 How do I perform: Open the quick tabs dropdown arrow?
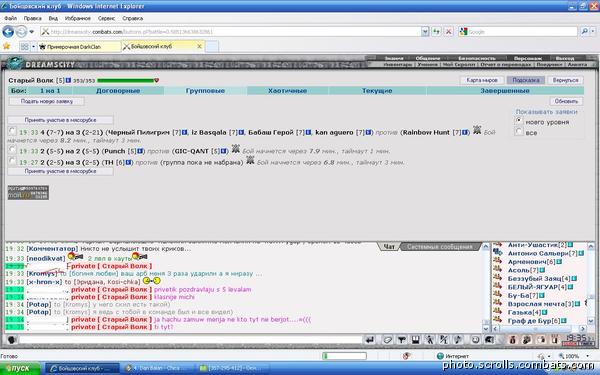pos(33,47)
